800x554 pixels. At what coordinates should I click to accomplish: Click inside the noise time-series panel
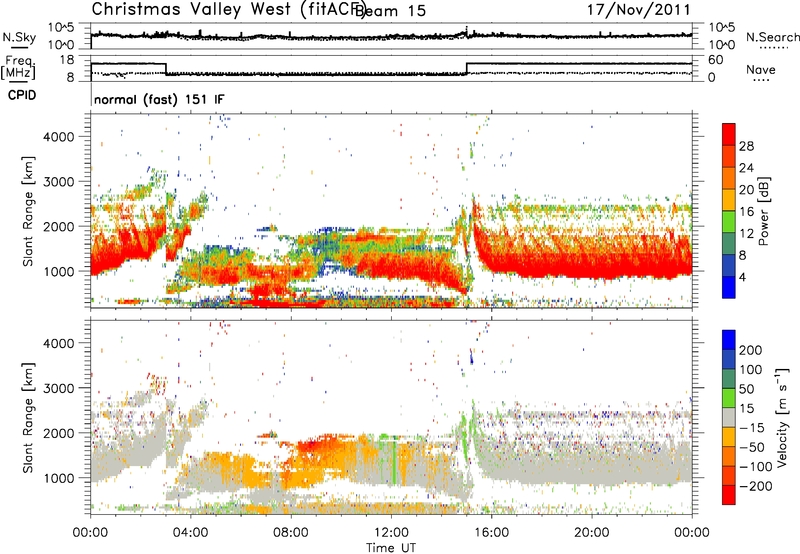pyautogui.click(x=391, y=36)
